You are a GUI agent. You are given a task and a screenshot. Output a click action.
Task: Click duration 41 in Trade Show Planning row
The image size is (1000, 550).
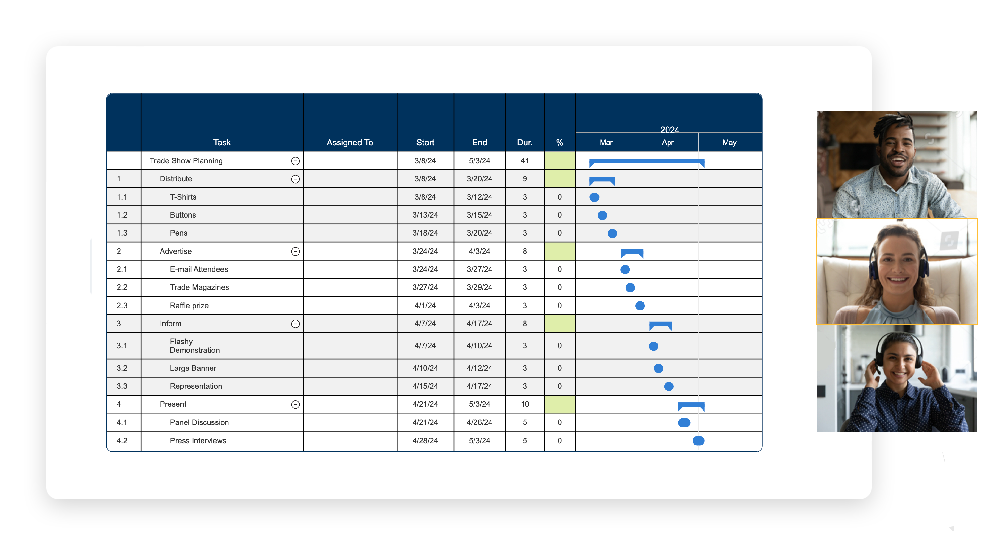click(525, 161)
